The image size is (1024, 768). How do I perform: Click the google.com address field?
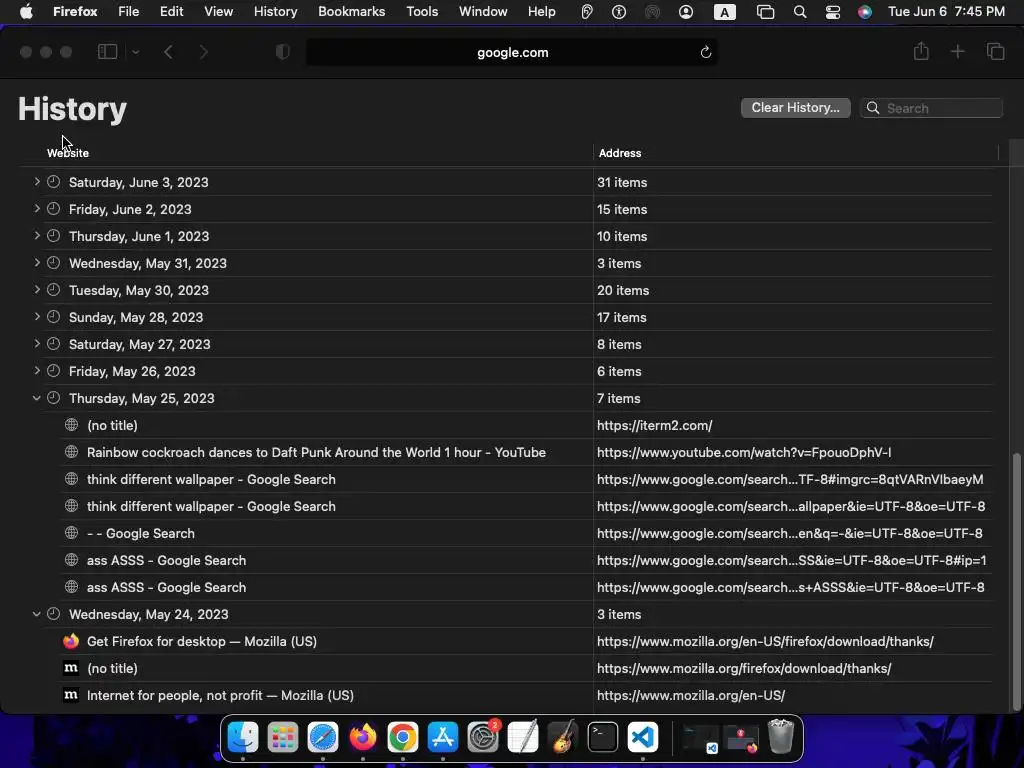(512, 52)
